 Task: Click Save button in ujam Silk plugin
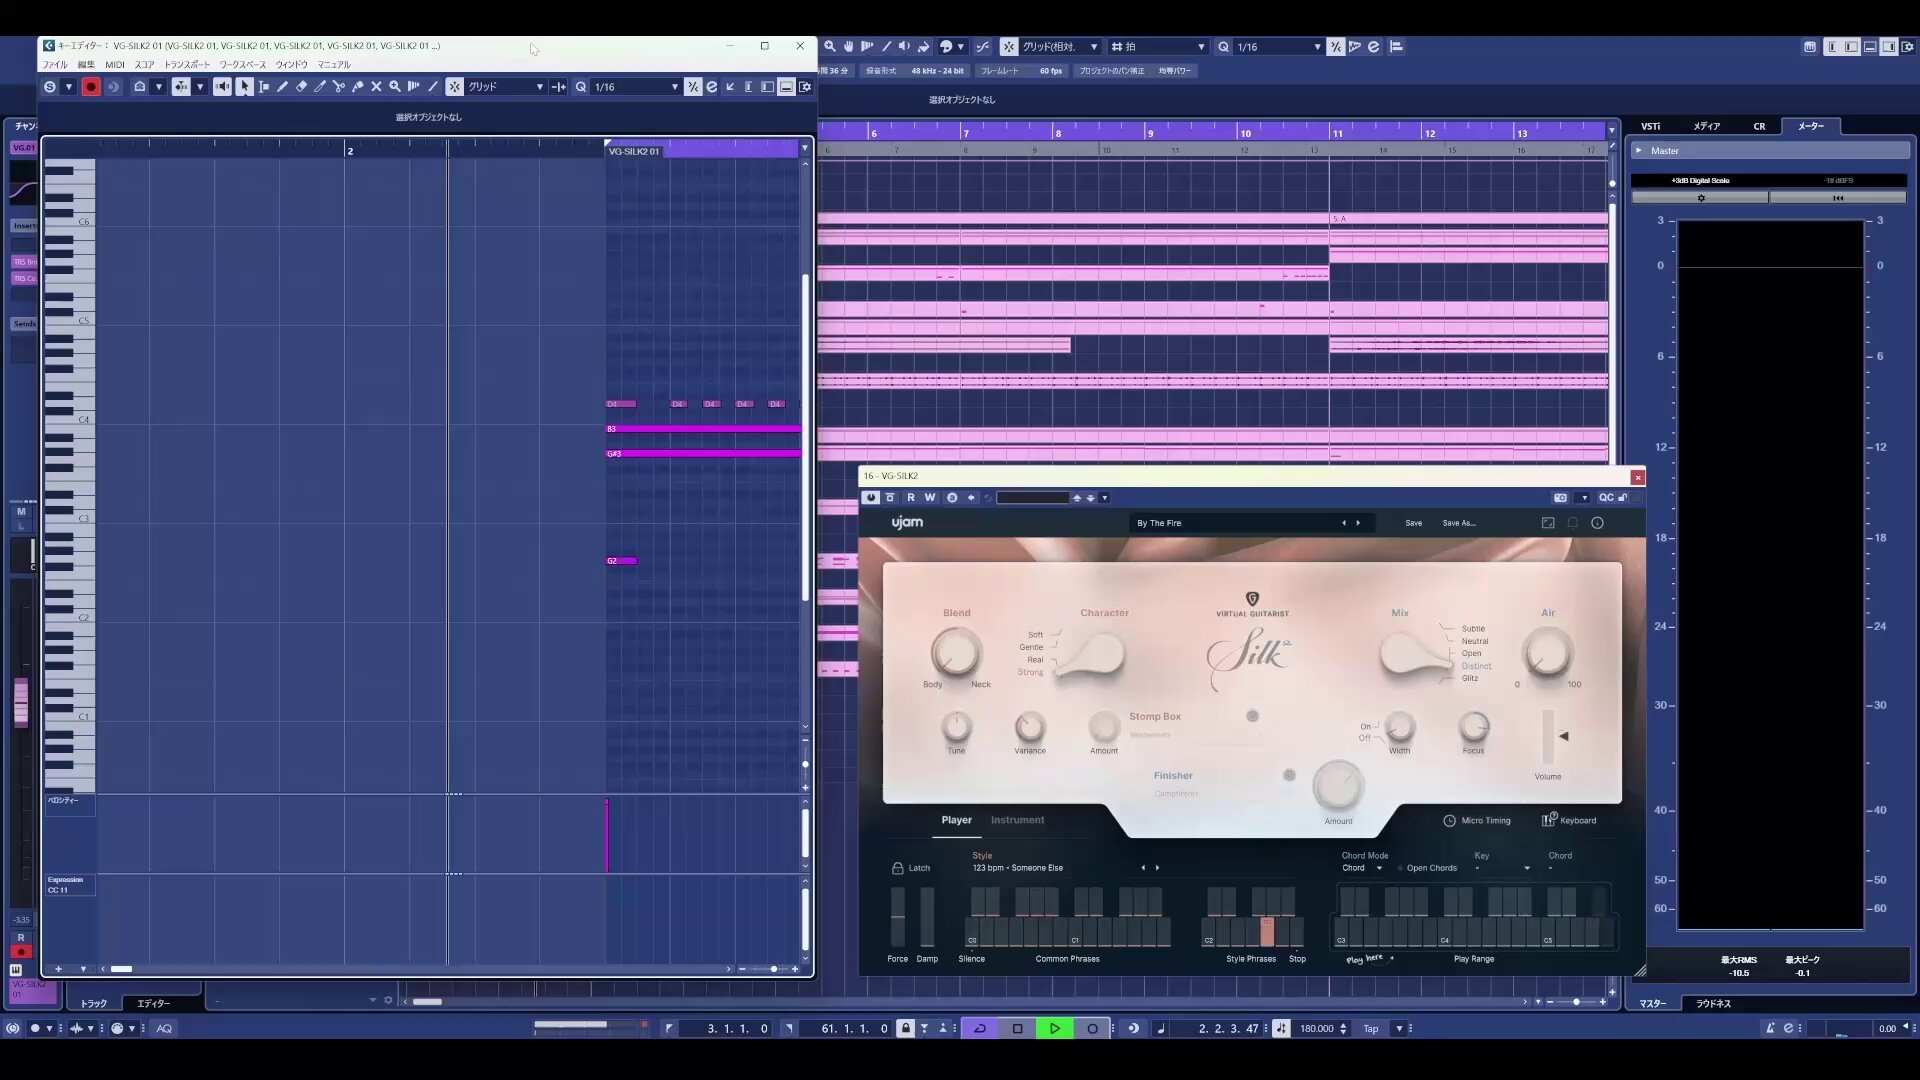[x=1413, y=523]
